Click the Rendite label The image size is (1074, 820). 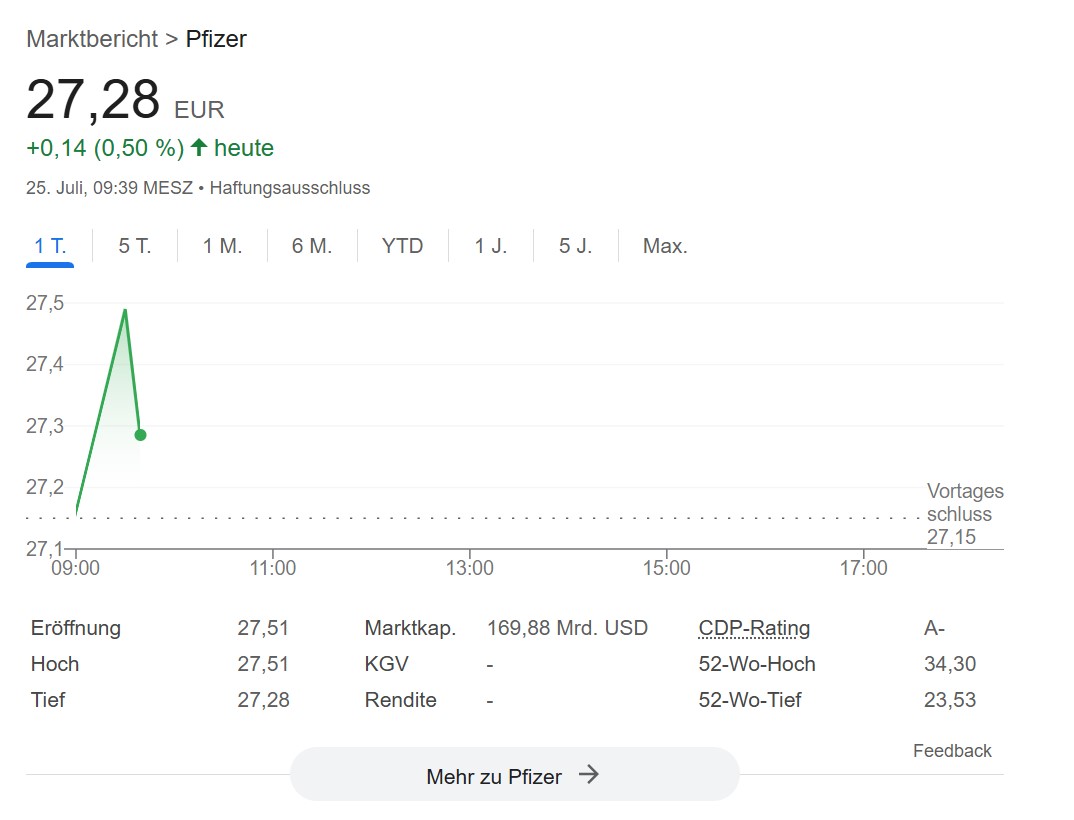(401, 700)
